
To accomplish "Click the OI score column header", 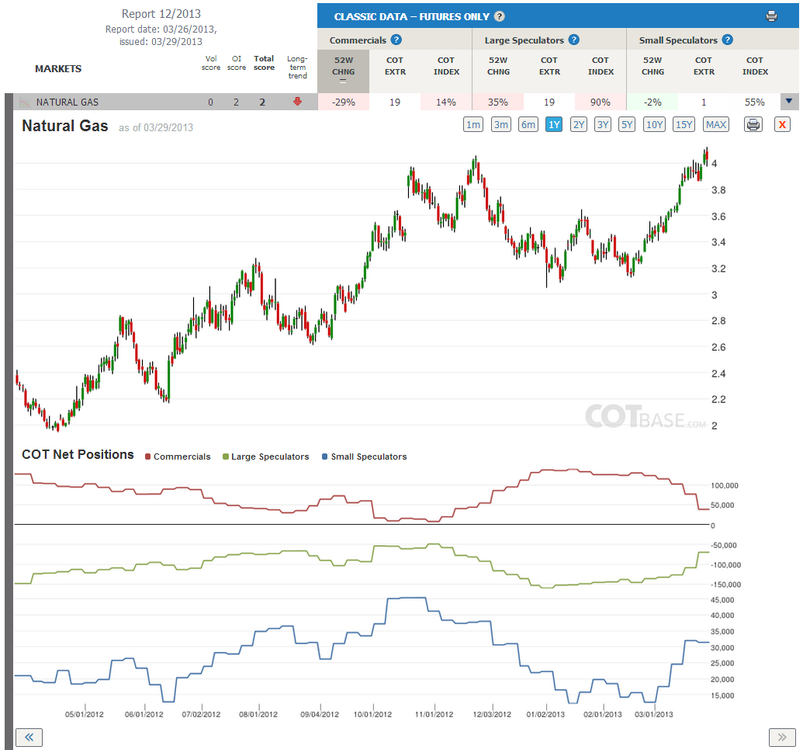I will tap(237, 63).
